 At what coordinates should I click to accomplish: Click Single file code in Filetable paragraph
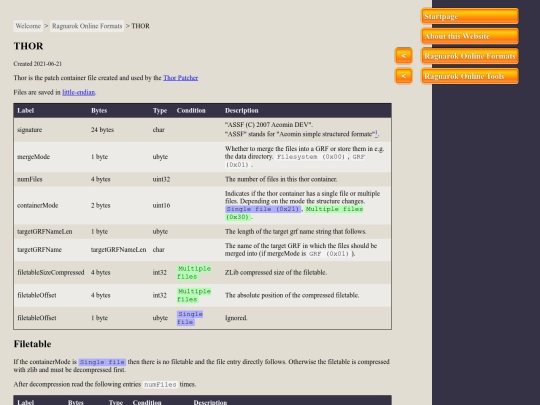pos(102,362)
